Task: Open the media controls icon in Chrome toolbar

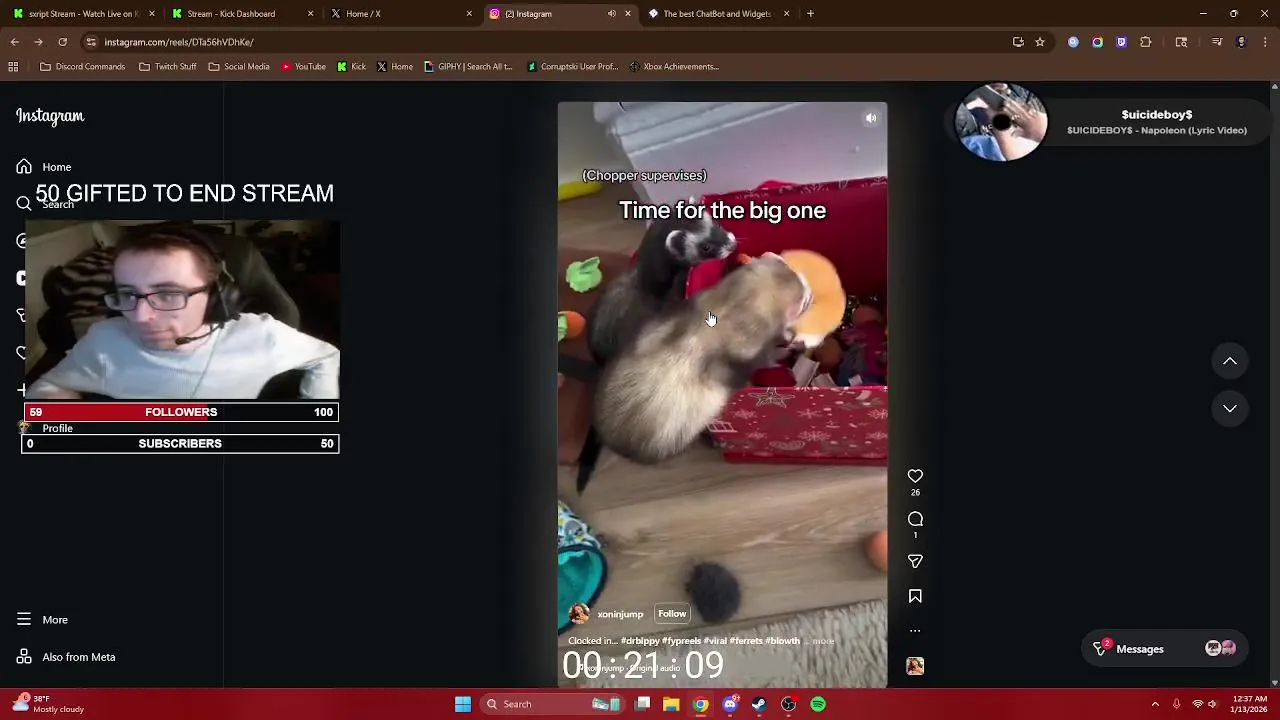Action: 1217,42
